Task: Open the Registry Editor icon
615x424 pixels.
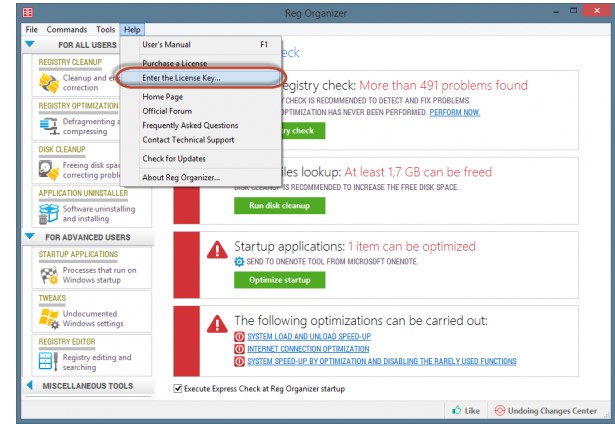Action: (49, 362)
